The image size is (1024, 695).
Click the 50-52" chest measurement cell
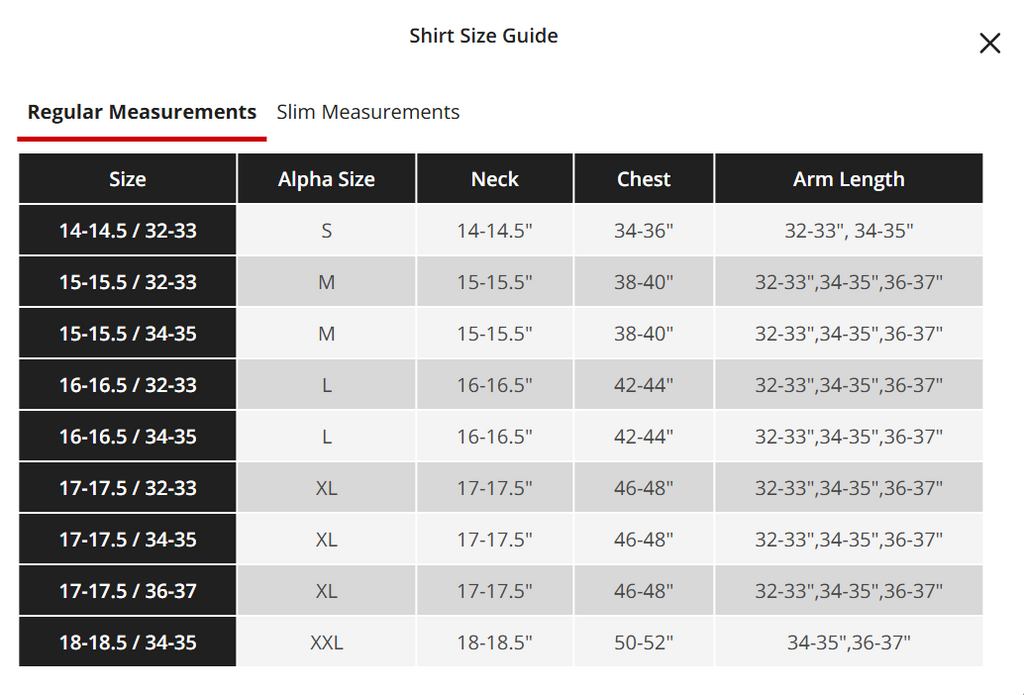(644, 642)
